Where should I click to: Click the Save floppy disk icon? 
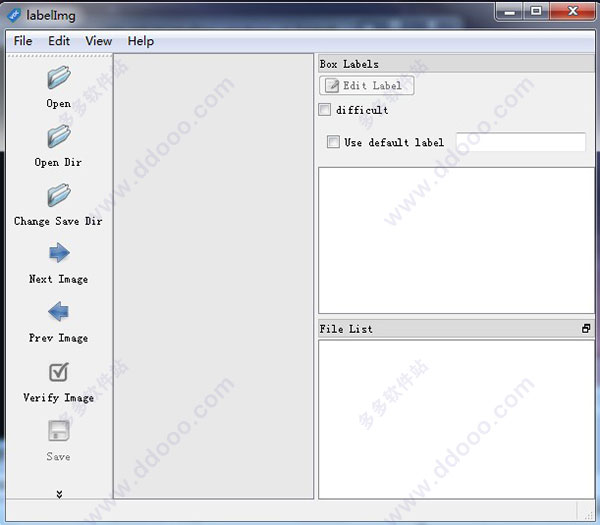tap(59, 431)
